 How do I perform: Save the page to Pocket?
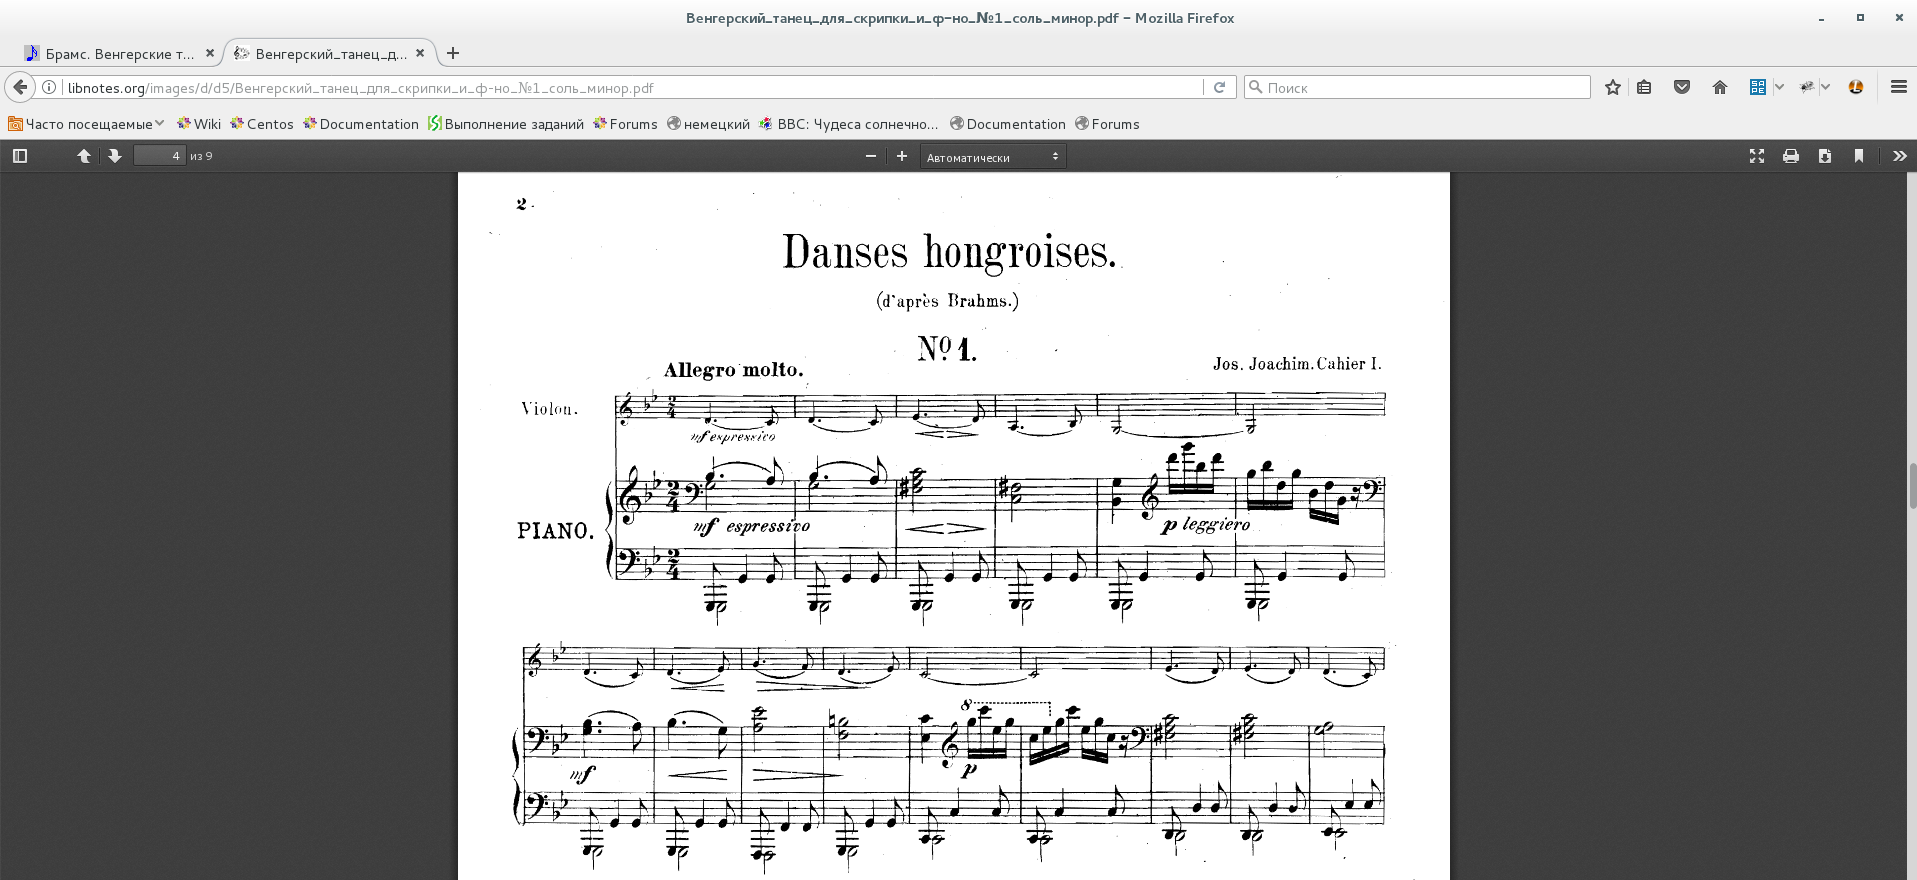(1682, 87)
